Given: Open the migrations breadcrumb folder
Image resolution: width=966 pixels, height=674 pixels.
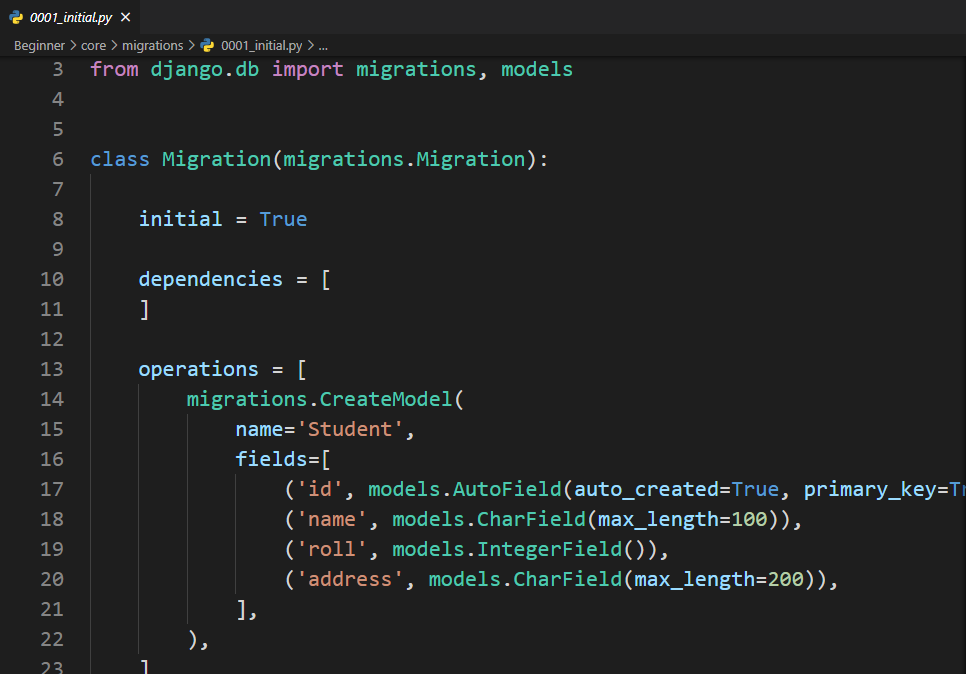Looking at the screenshot, I should (153, 46).
